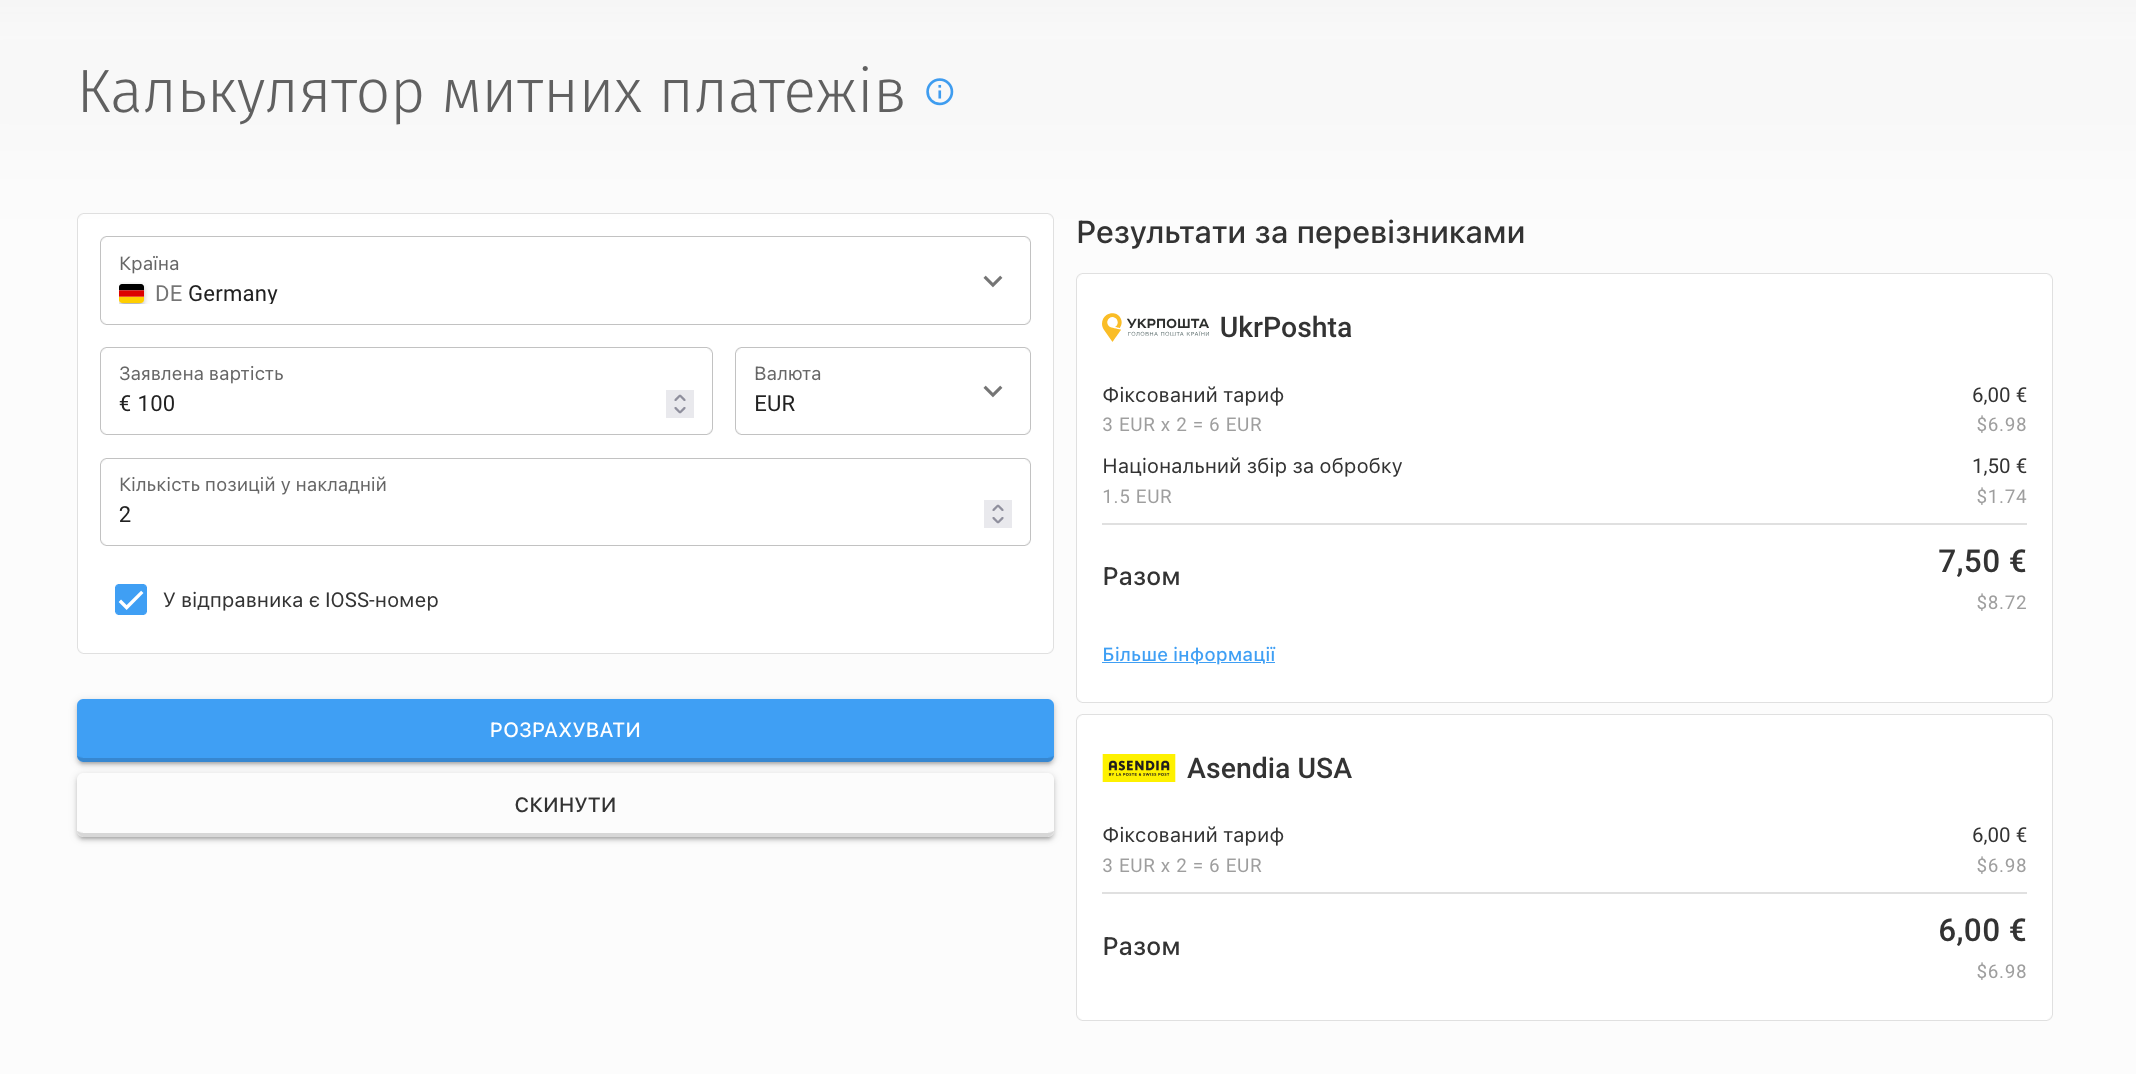Expand the Країна dropdown chevron
2136x1074 pixels.
(992, 281)
